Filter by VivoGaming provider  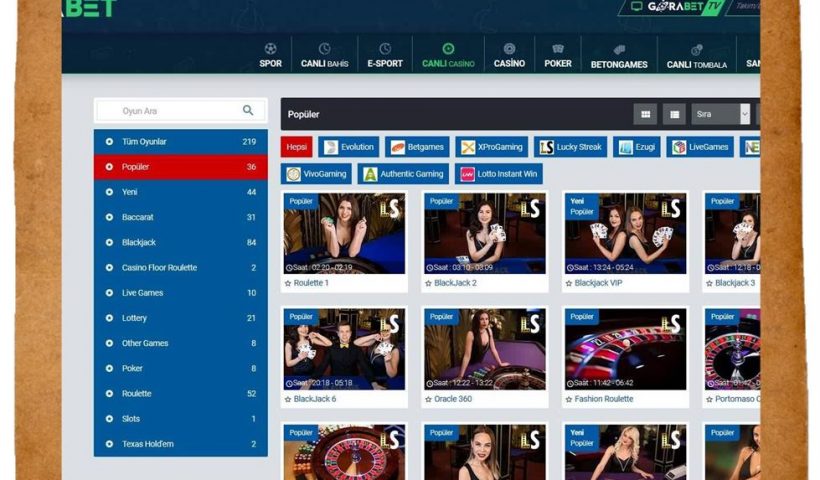(316, 174)
